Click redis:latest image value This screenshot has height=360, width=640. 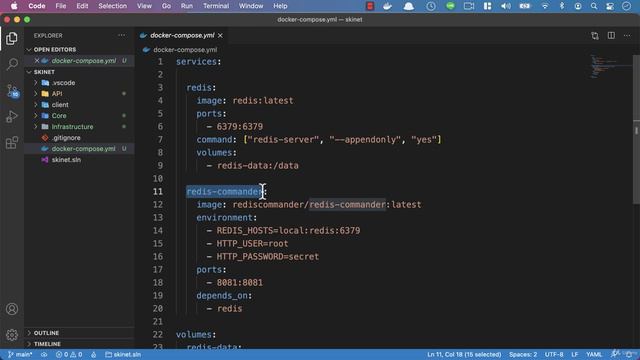tap(263, 101)
